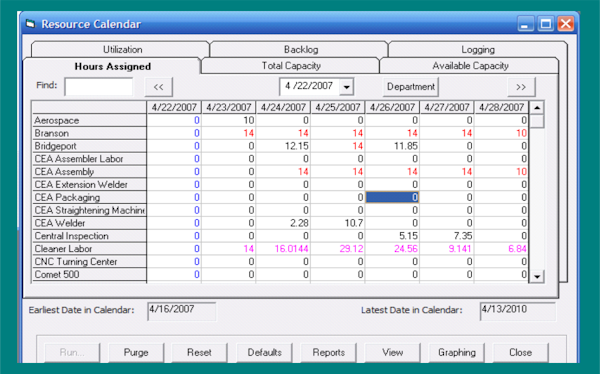600x374 pixels.
Task: Click Bridgeport cell showing 12.15
Action: coord(283,146)
